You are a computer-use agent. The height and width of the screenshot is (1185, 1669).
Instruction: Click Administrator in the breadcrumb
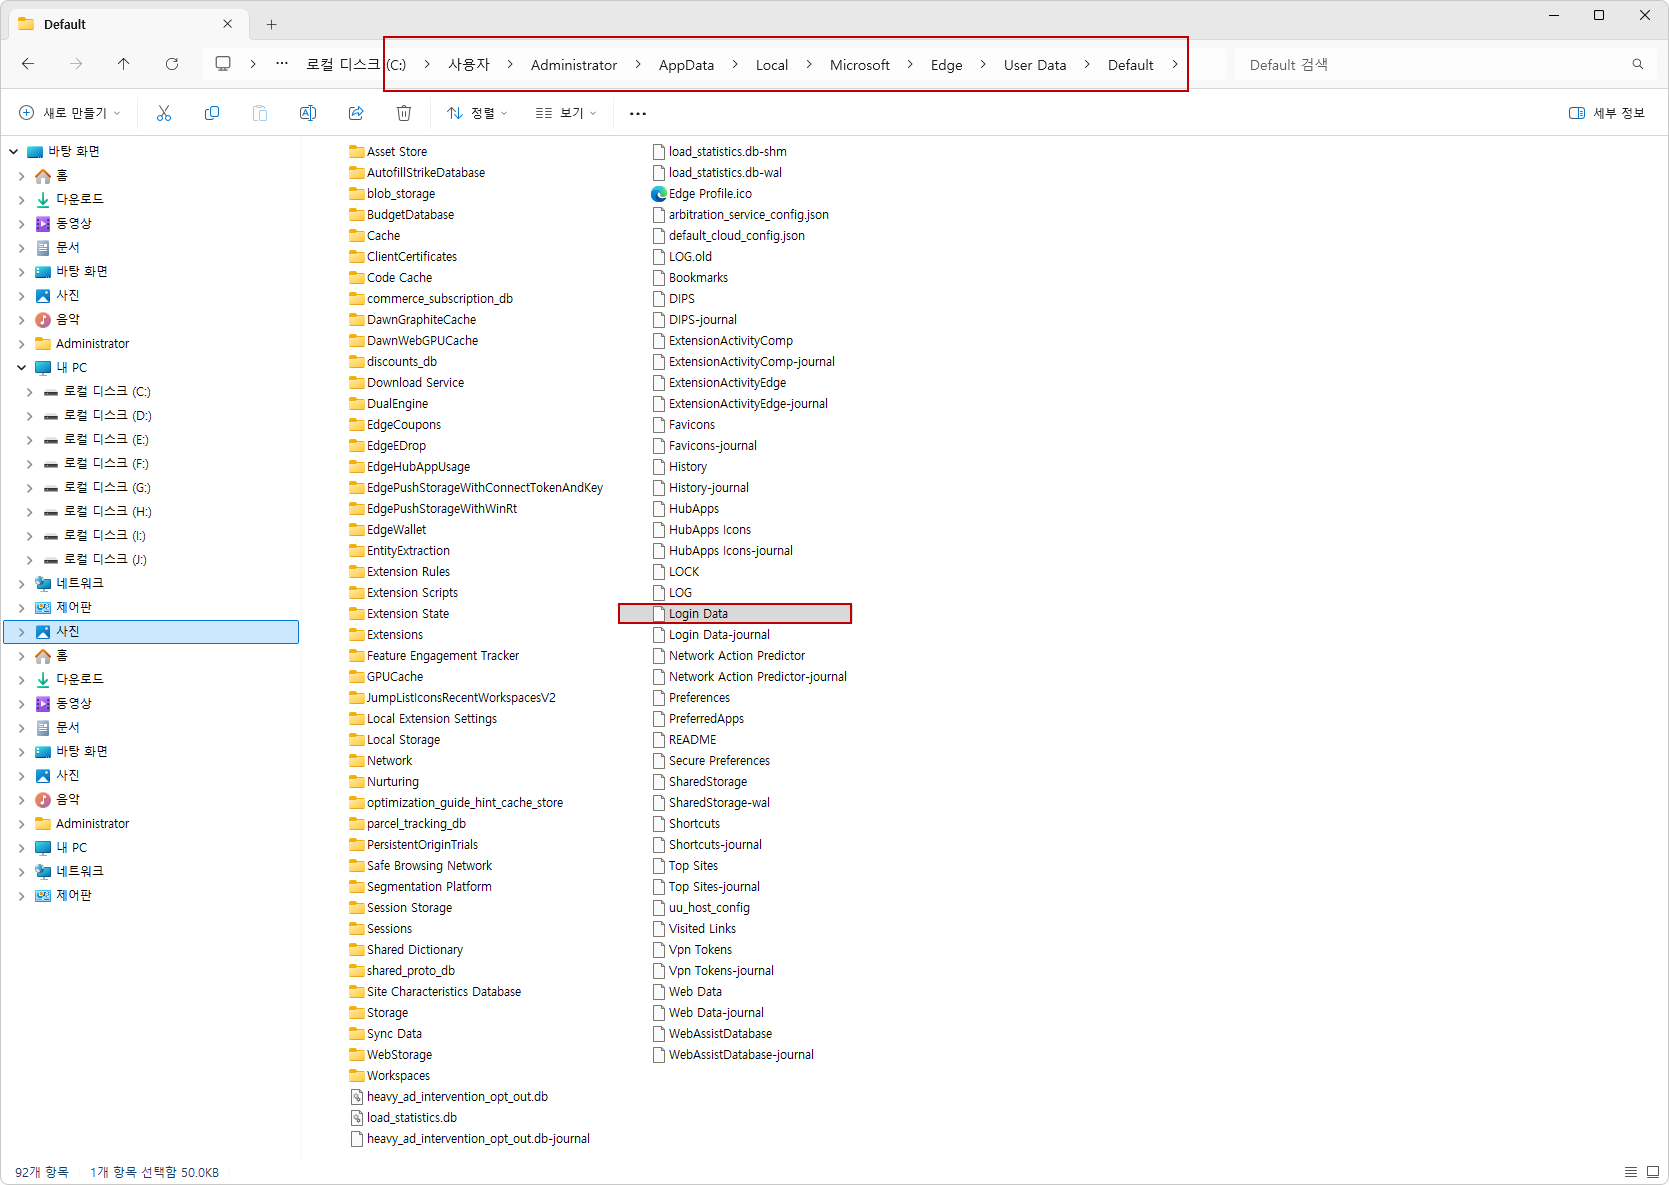[x=574, y=65]
